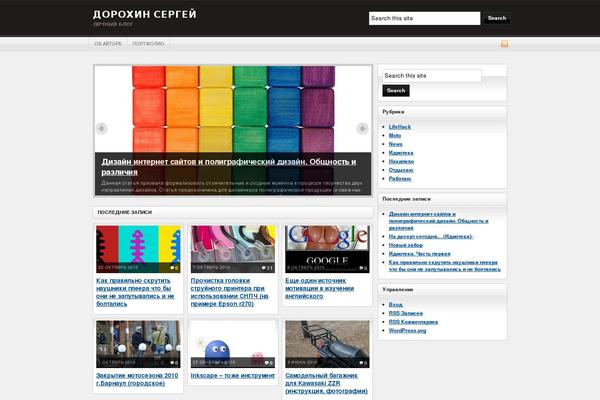Viewport: 600px width, 400px height.
Task: Open the ОБ АВТОРЕ menu item
Action: point(108,44)
